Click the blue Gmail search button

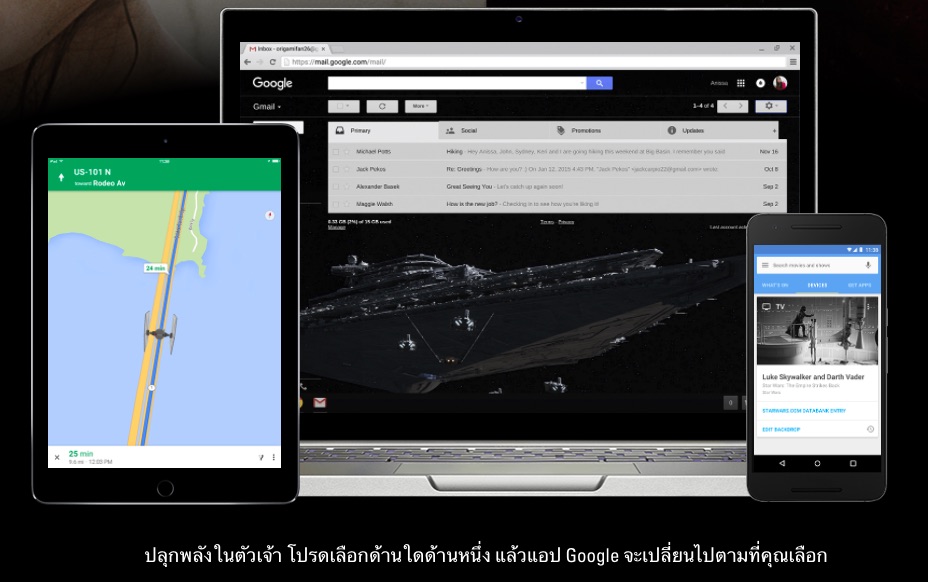pos(599,84)
